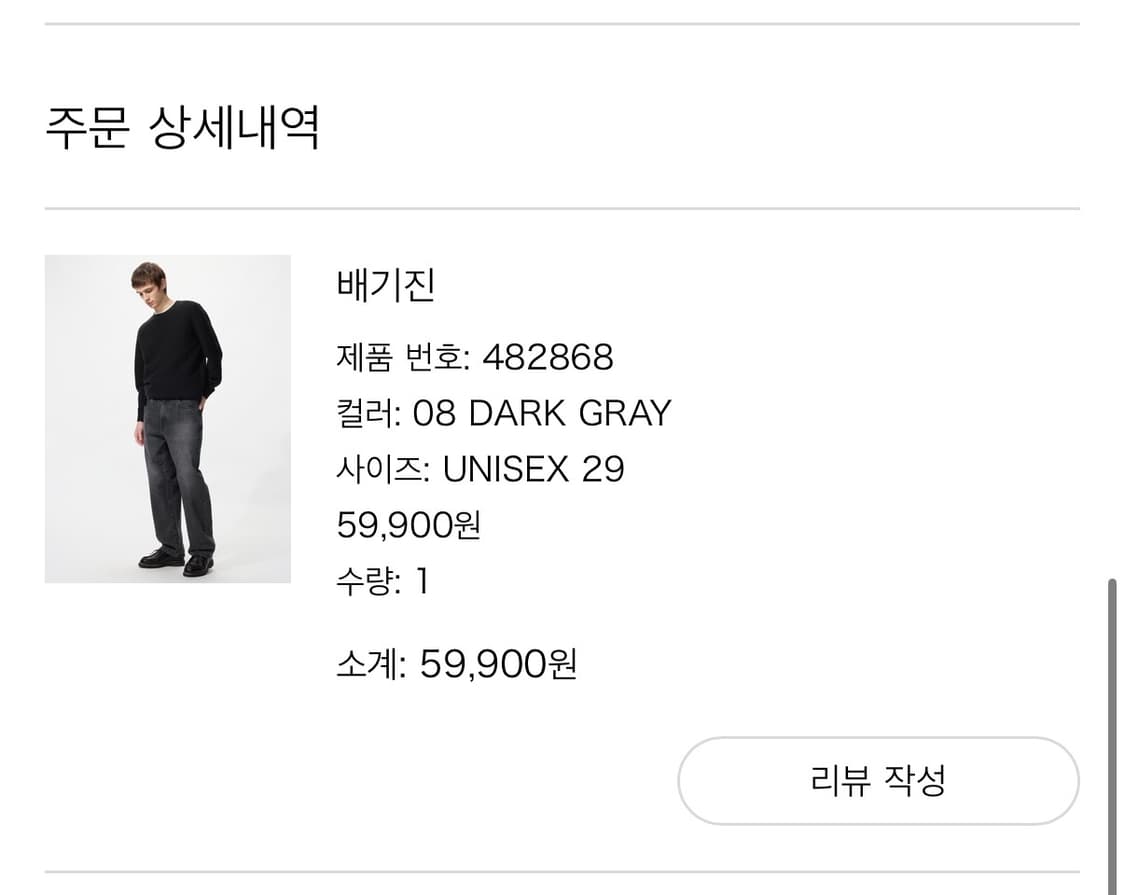Click the model photo of the jeans
The width and height of the screenshot is (1125, 895).
175,480
